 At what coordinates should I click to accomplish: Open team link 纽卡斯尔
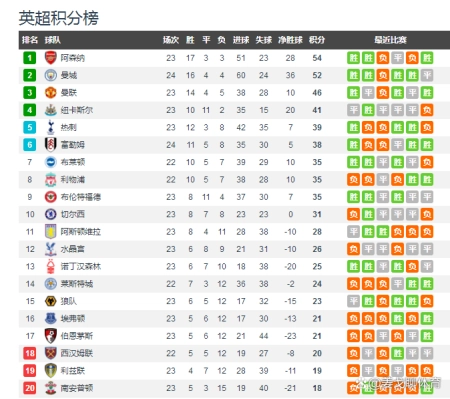point(77,110)
